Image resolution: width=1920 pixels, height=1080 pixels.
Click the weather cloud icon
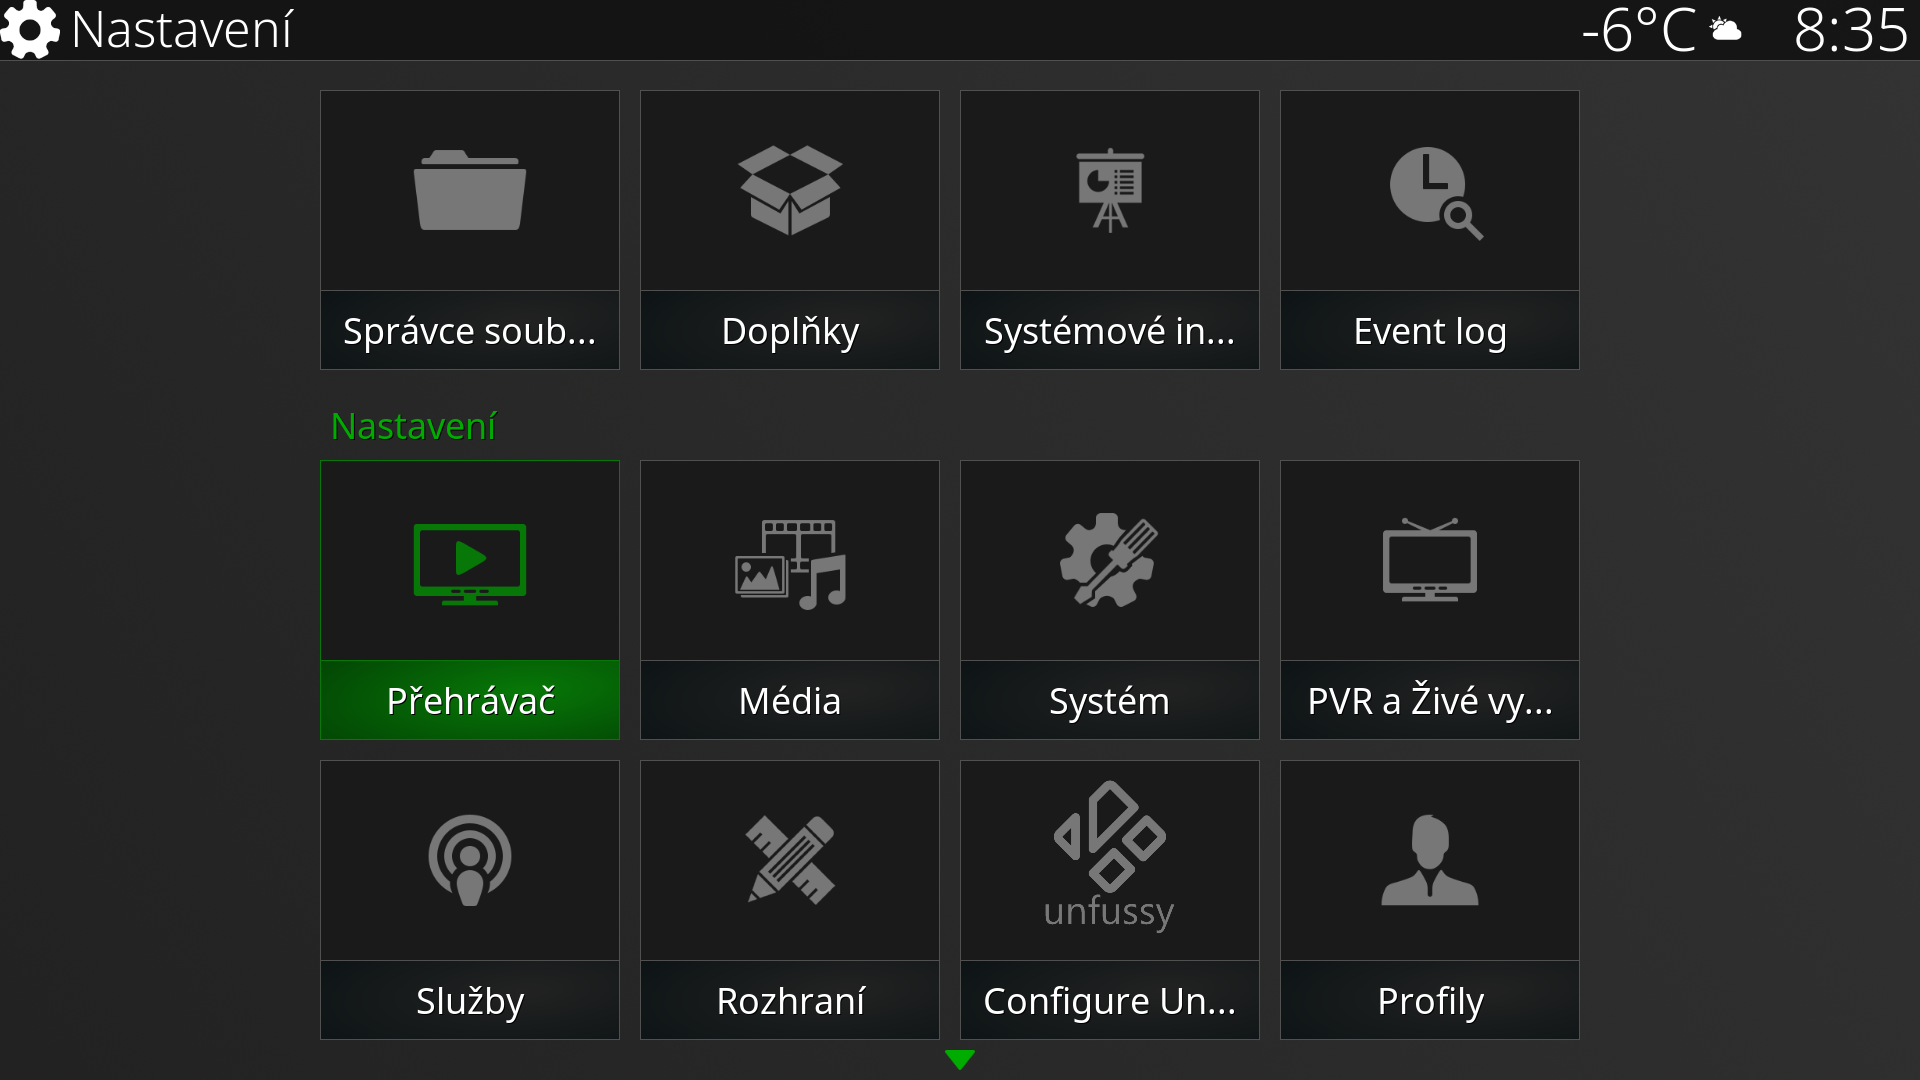pyautogui.click(x=1726, y=30)
